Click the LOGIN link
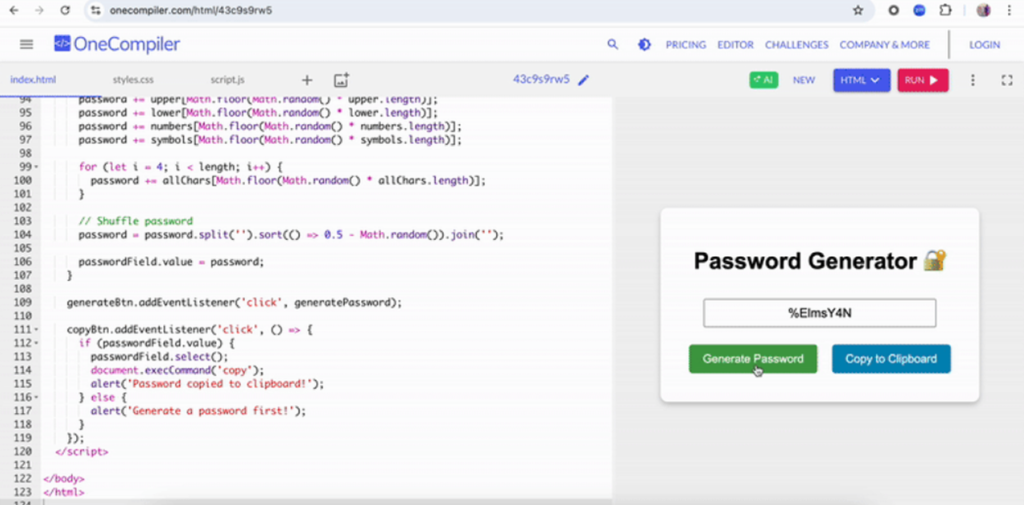The height and width of the screenshot is (505, 1024). [x=984, y=45]
